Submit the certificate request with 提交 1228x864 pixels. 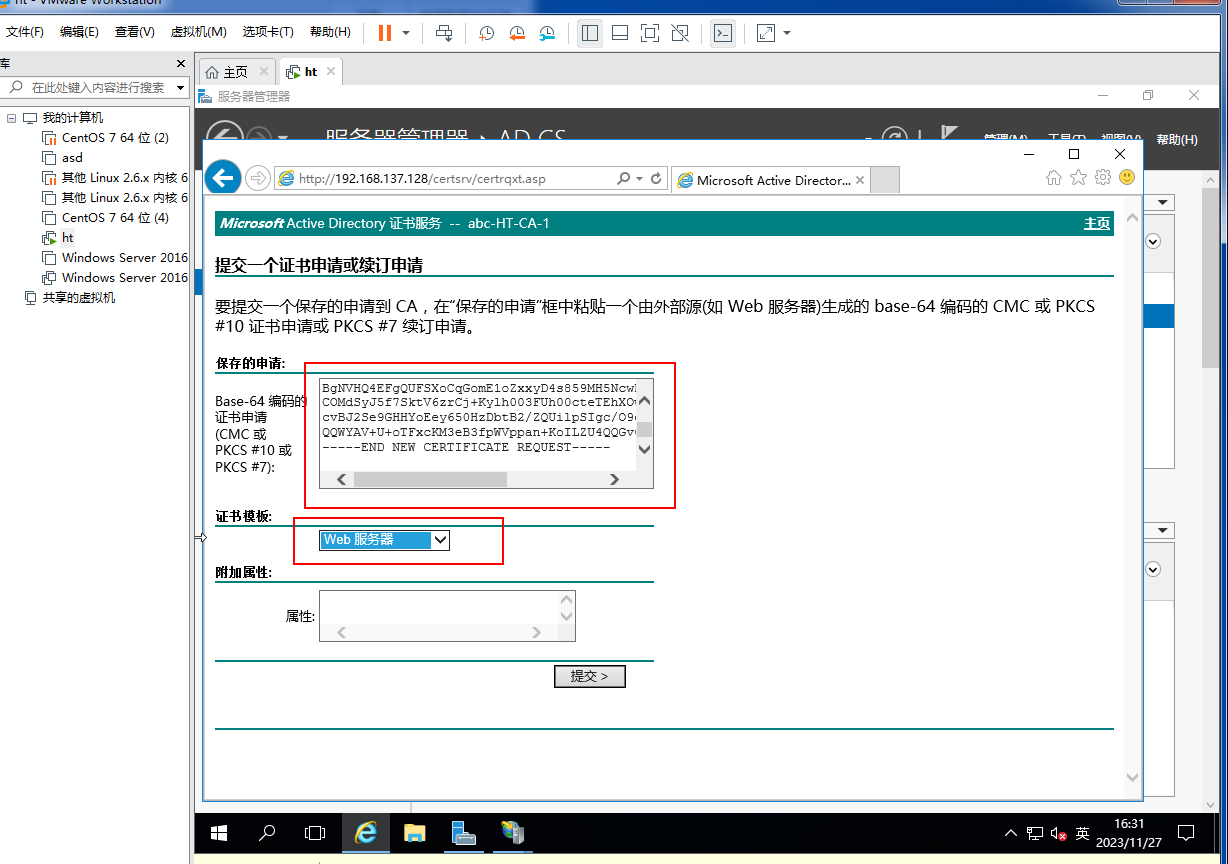point(590,677)
